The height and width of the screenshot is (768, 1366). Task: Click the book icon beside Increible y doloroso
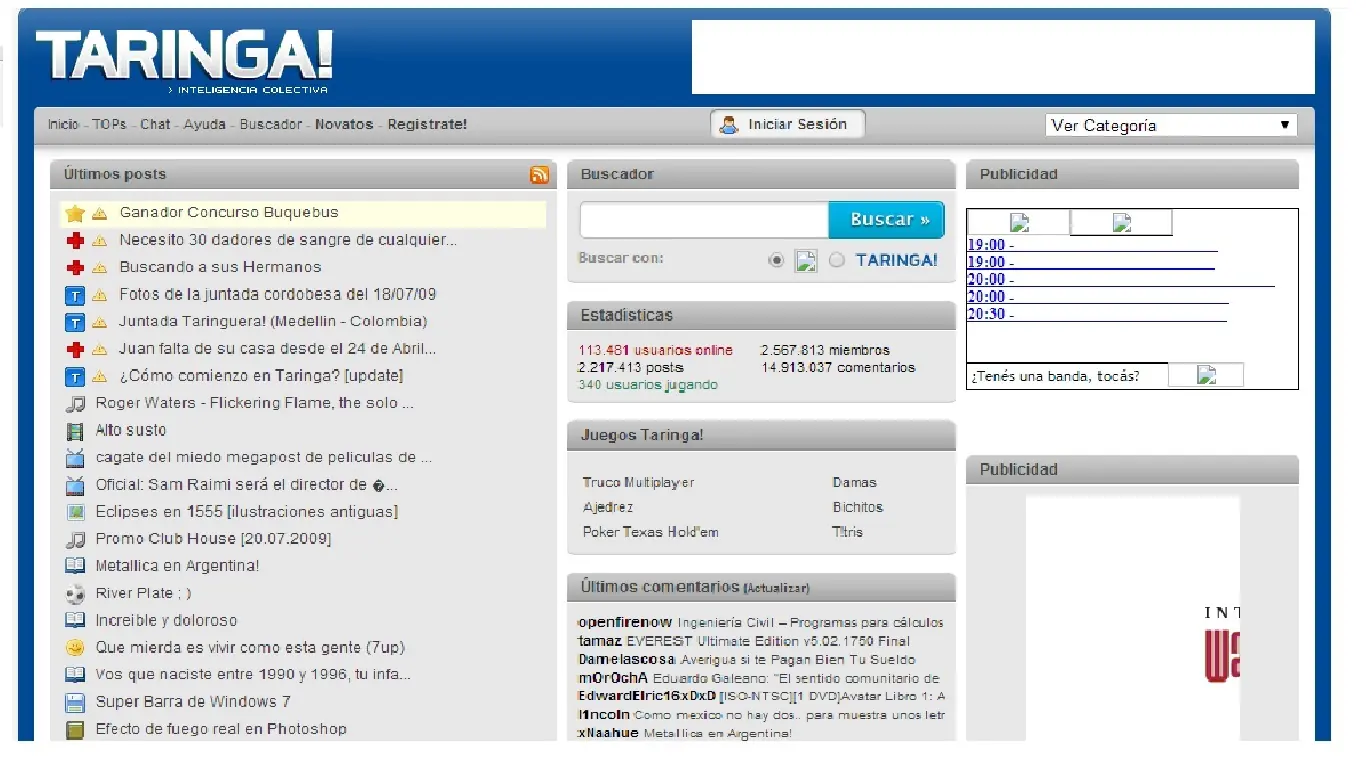pyautogui.click(x=75, y=621)
